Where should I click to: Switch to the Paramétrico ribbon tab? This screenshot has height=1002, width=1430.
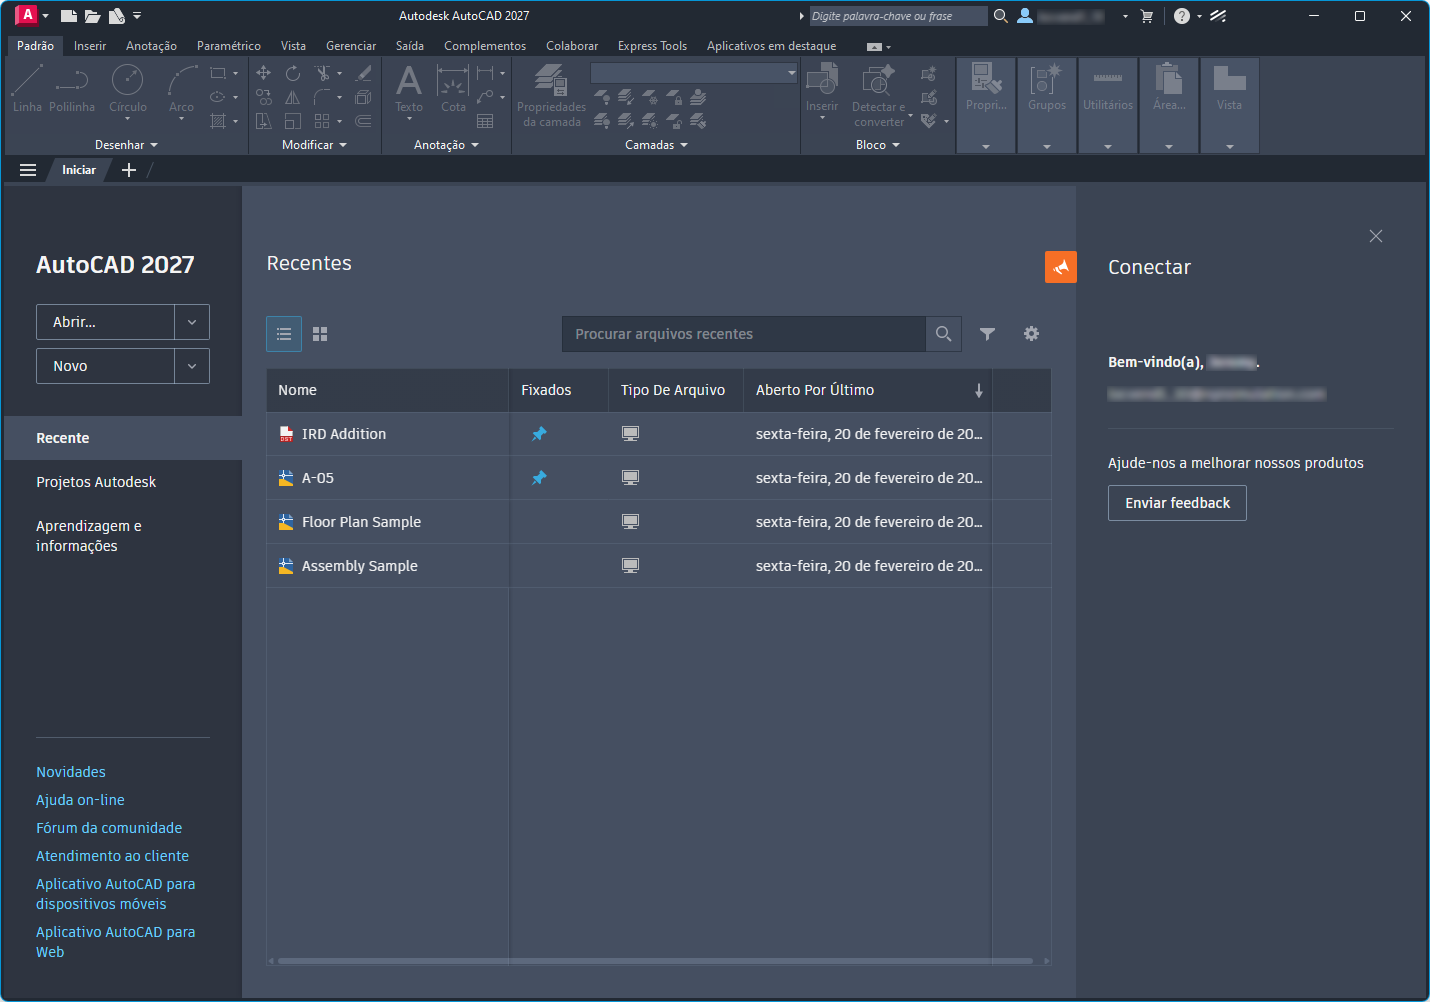[x=229, y=46]
